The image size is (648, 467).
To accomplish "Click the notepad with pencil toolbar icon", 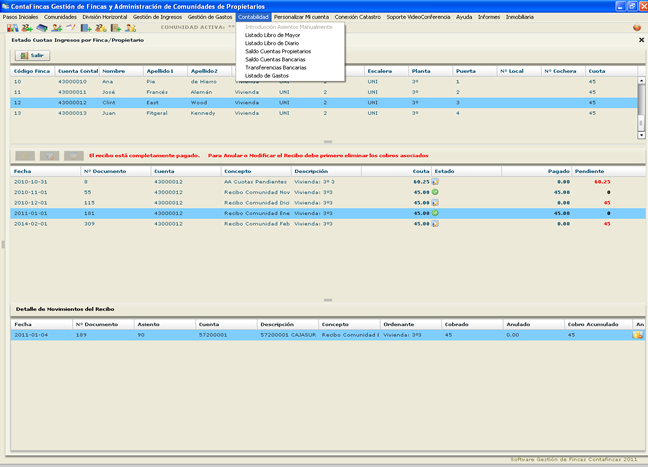I will [x=71, y=28].
